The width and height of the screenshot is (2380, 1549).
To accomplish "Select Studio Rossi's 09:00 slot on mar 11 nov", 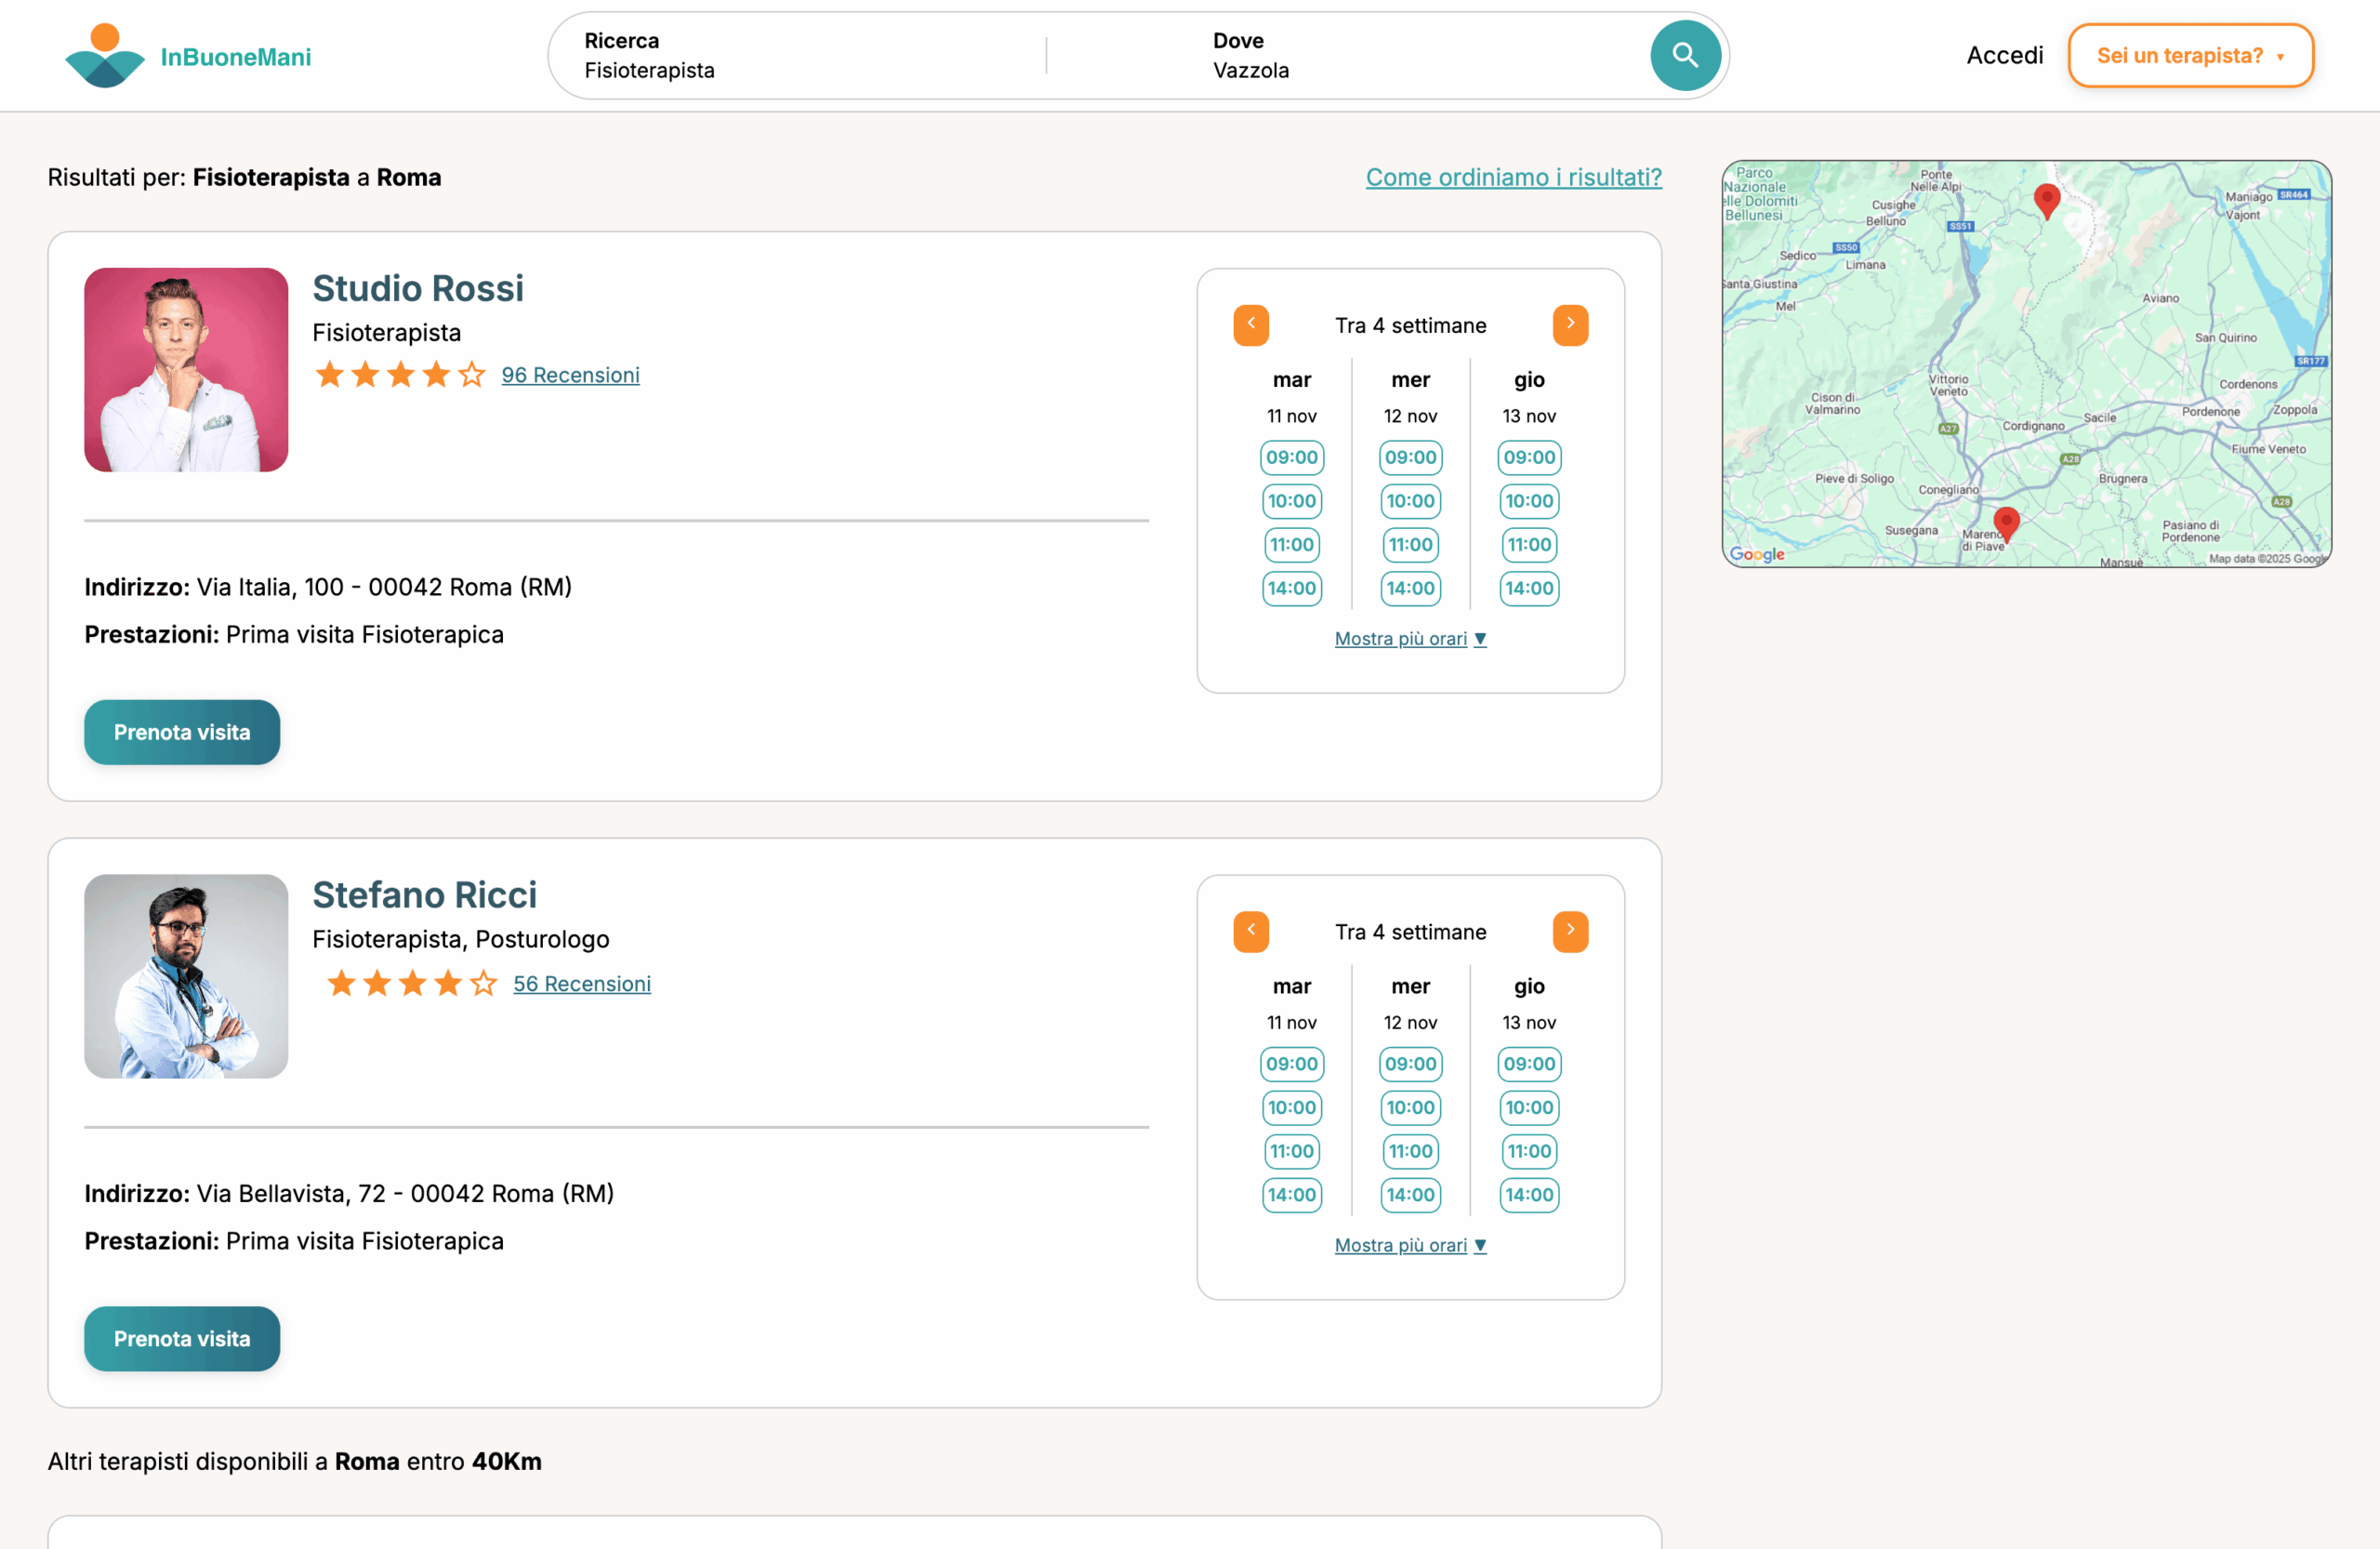I will pyautogui.click(x=1291, y=457).
